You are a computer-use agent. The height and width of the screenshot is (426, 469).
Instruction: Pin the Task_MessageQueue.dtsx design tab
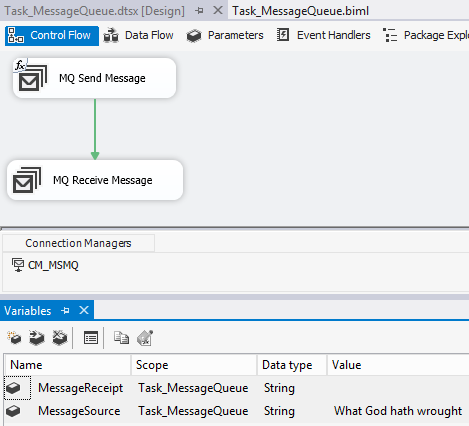point(199,11)
